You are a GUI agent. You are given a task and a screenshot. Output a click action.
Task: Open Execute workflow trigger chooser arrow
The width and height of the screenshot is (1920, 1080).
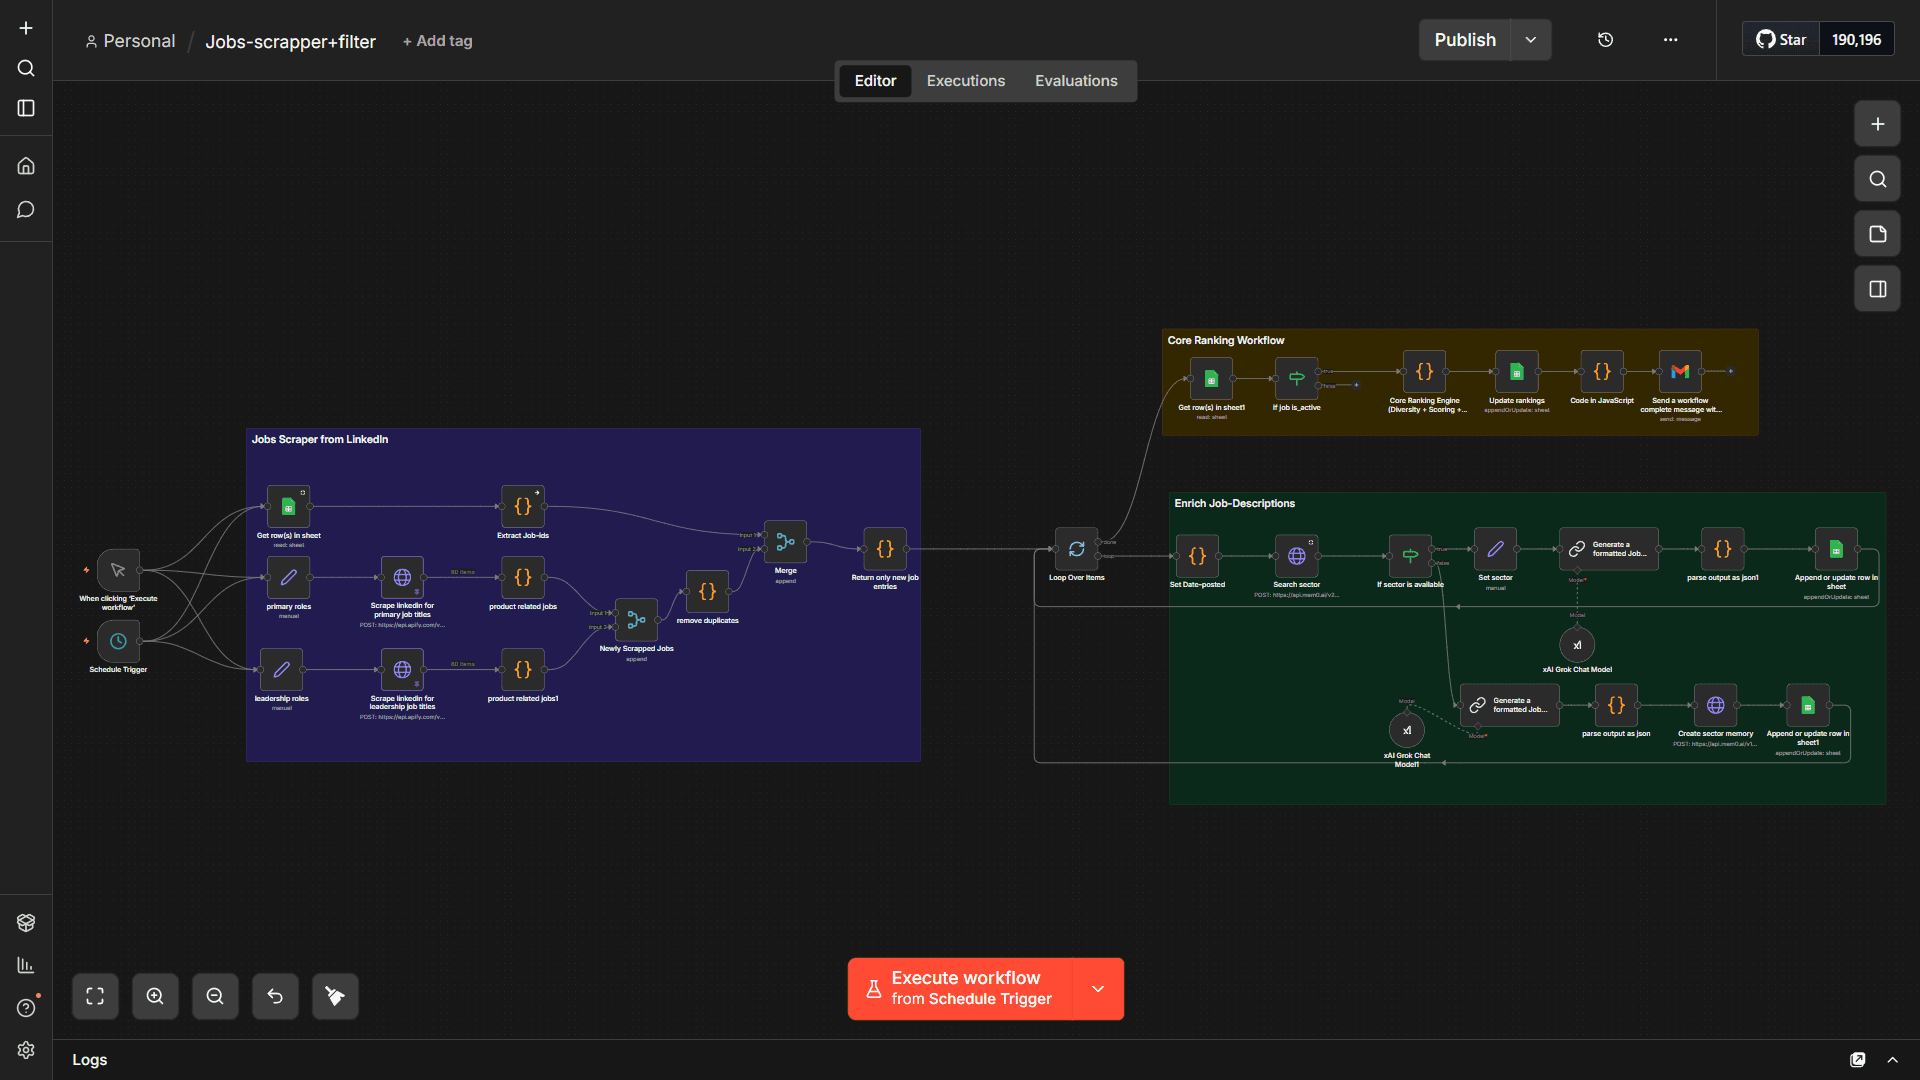pyautogui.click(x=1098, y=989)
